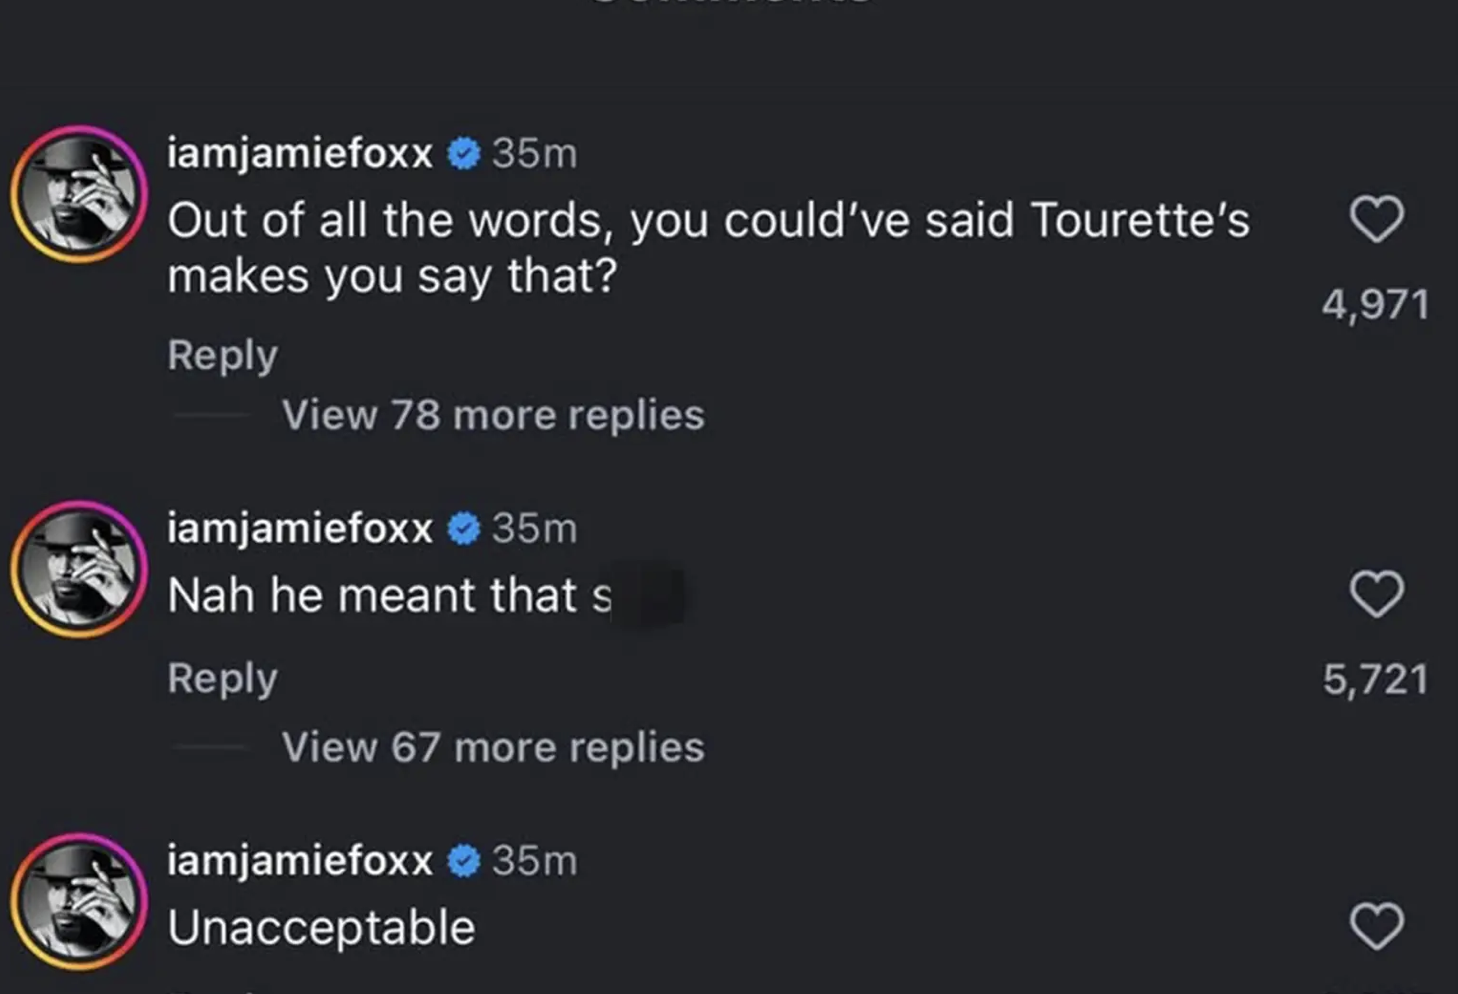The height and width of the screenshot is (994, 1458).
Task: Open iamjamiefoxx username above "Unacceptable"
Action: click(299, 860)
